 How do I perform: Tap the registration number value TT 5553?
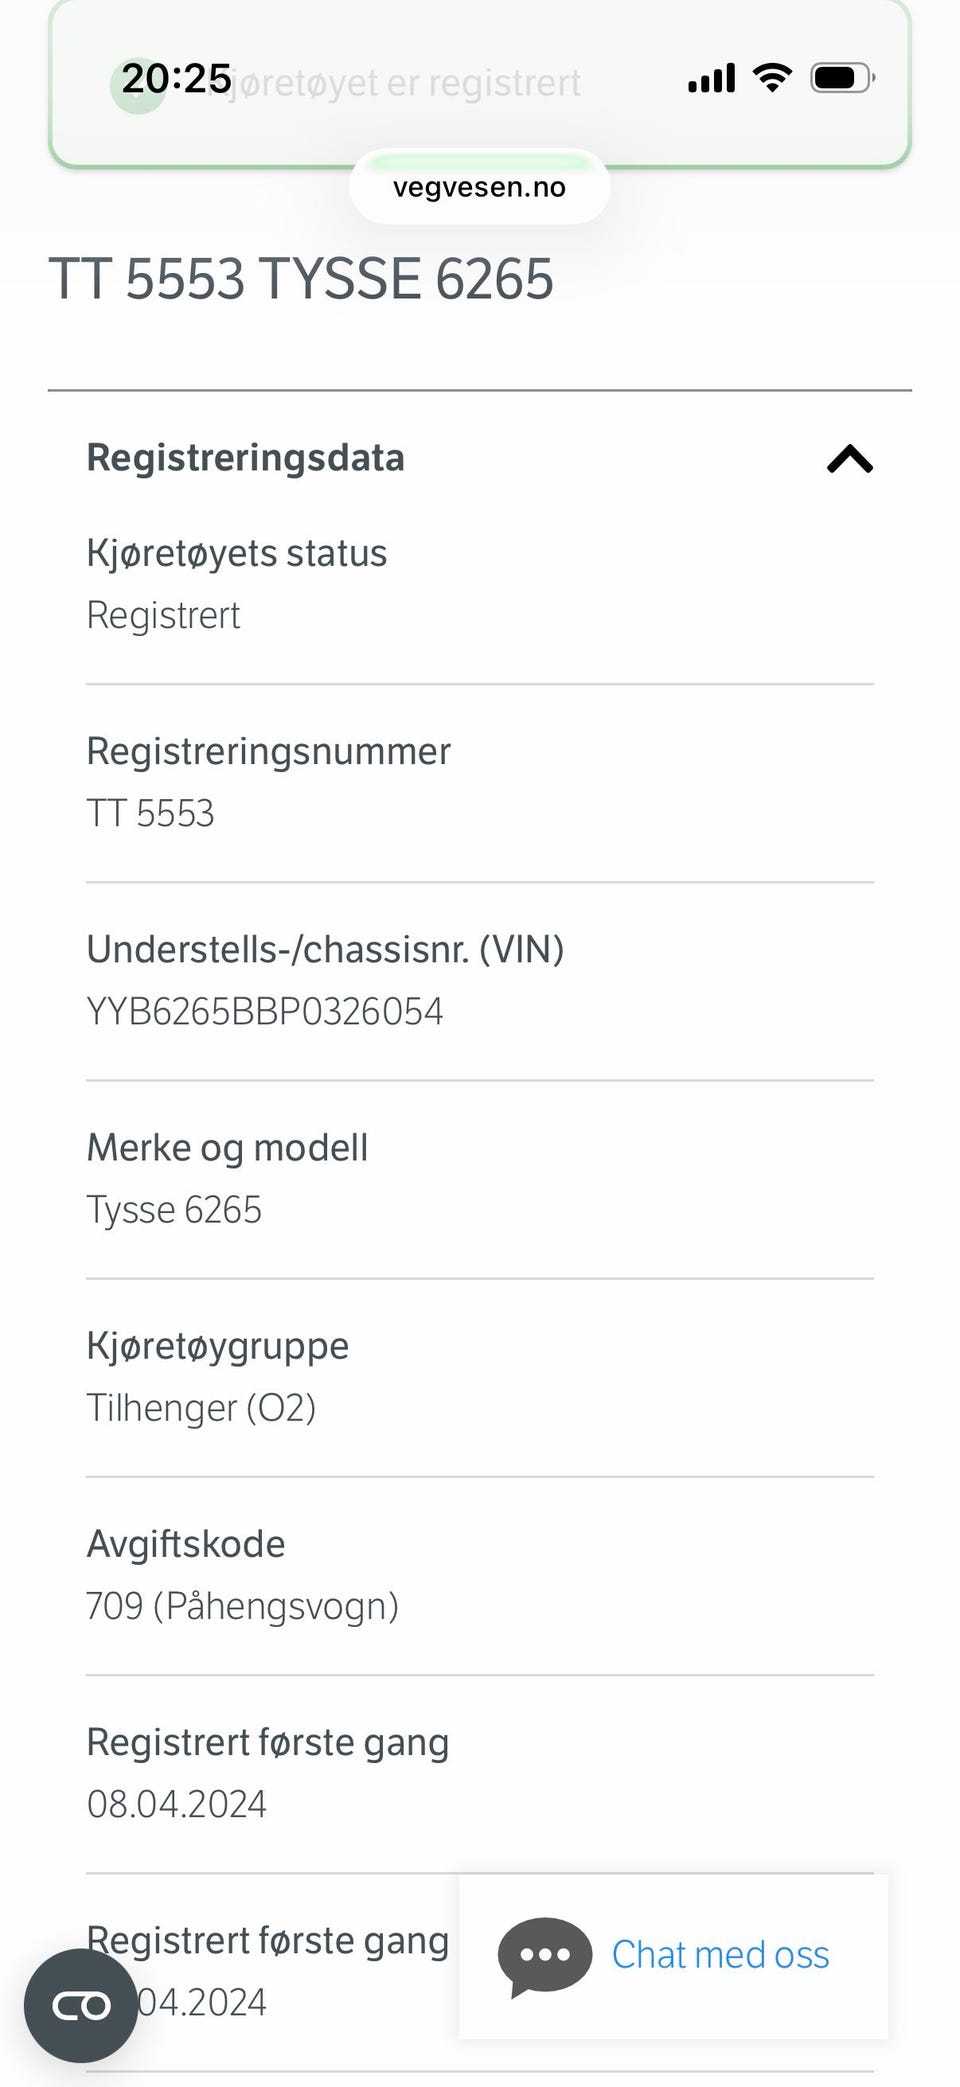[x=150, y=813]
